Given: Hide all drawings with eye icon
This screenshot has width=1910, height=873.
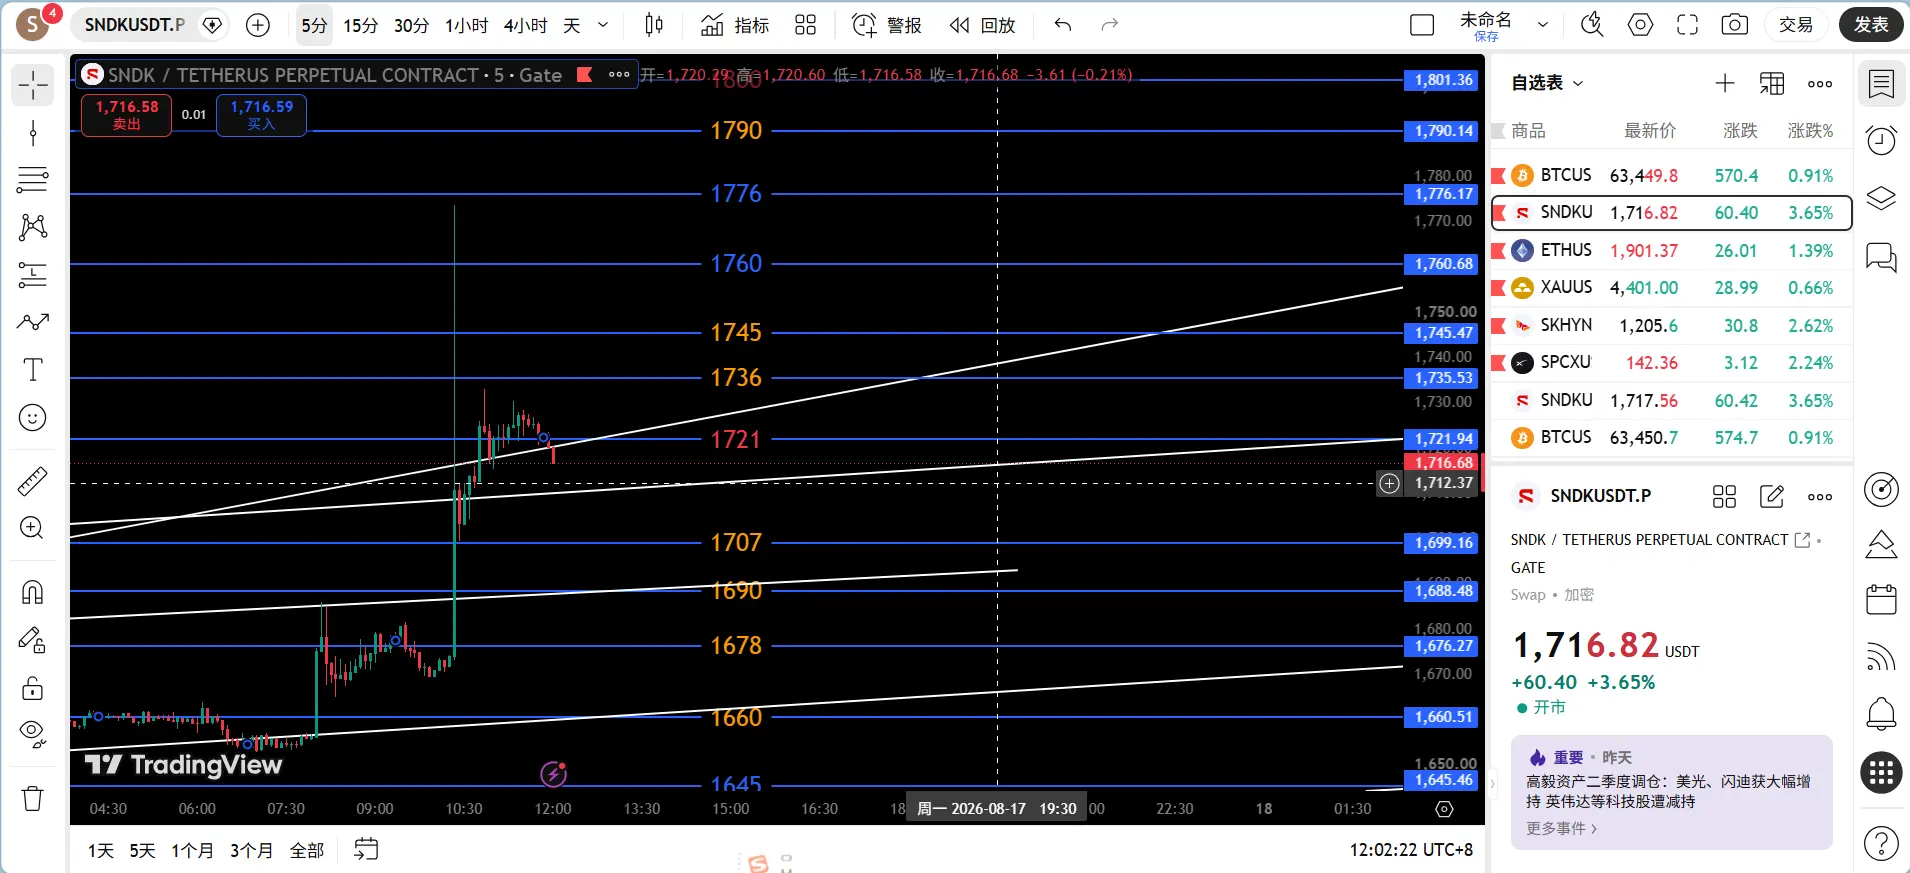Looking at the screenshot, I should (33, 735).
